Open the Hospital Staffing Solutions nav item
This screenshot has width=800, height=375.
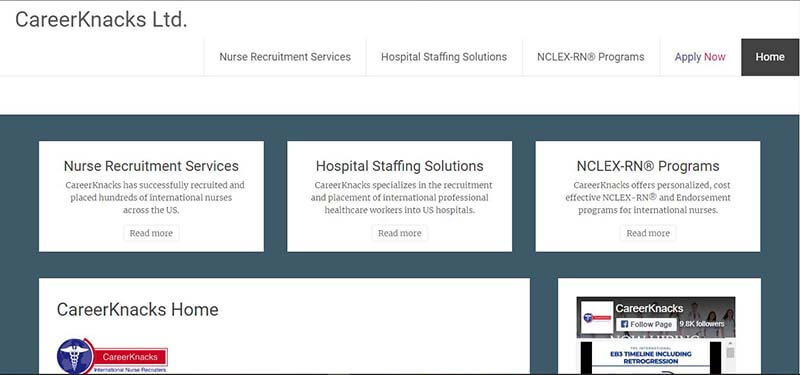coord(444,57)
